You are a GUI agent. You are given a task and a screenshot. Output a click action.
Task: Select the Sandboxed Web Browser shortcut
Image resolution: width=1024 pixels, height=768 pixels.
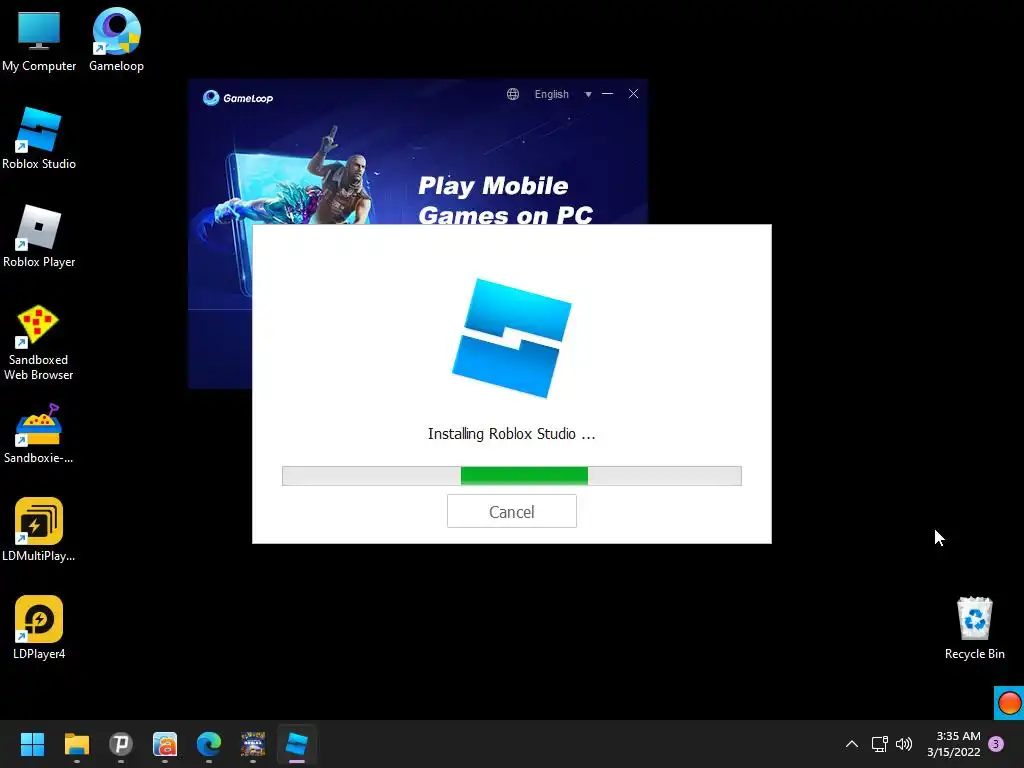[39, 343]
